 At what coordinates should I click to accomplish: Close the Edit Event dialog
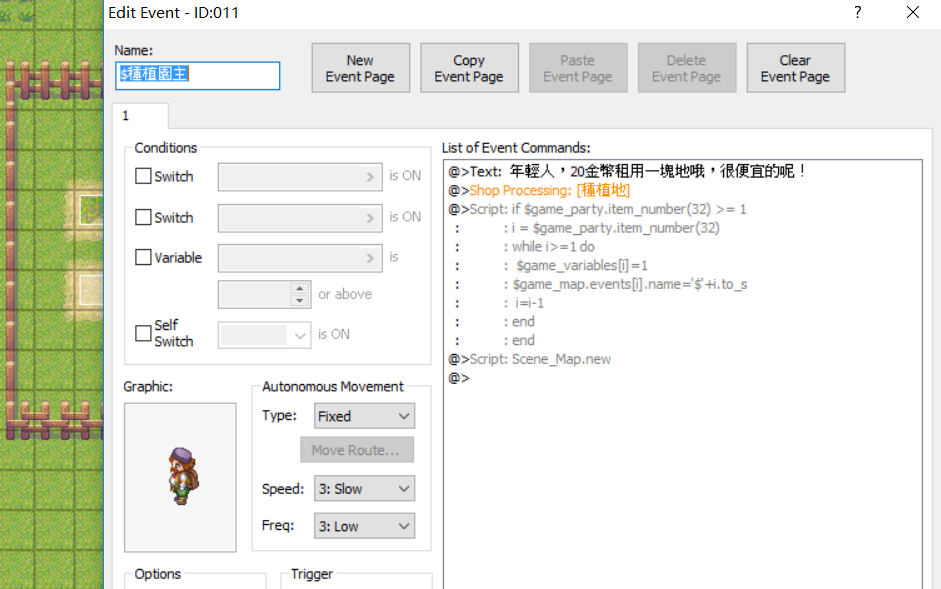[913, 12]
